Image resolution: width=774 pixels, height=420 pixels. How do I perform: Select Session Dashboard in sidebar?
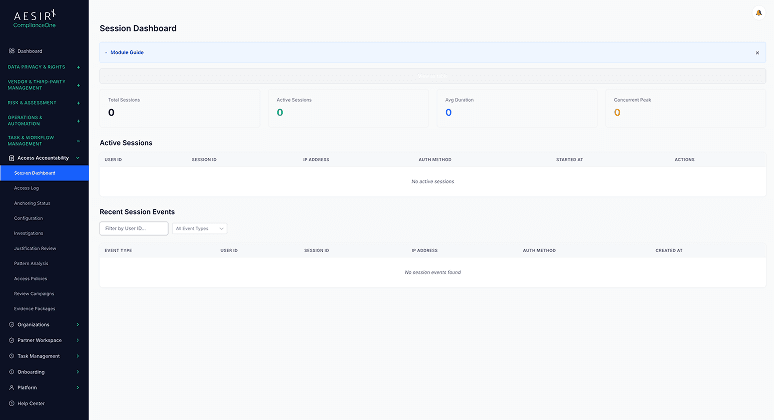[x=44, y=173]
